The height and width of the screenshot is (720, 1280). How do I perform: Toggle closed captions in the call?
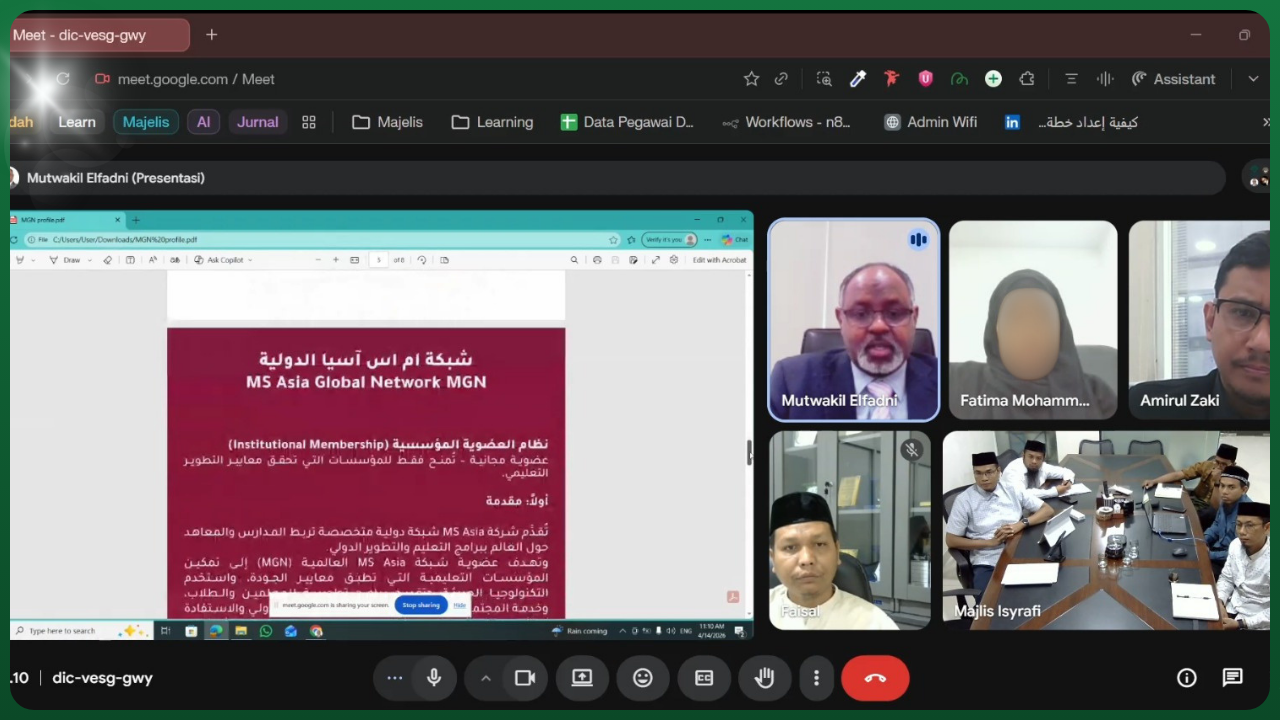point(704,678)
